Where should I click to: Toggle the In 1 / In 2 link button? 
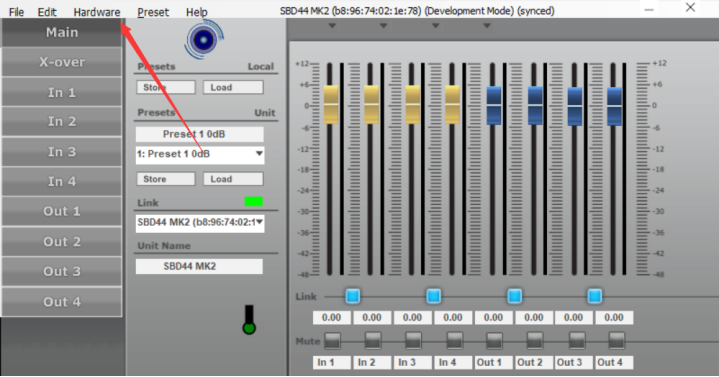click(x=352, y=296)
